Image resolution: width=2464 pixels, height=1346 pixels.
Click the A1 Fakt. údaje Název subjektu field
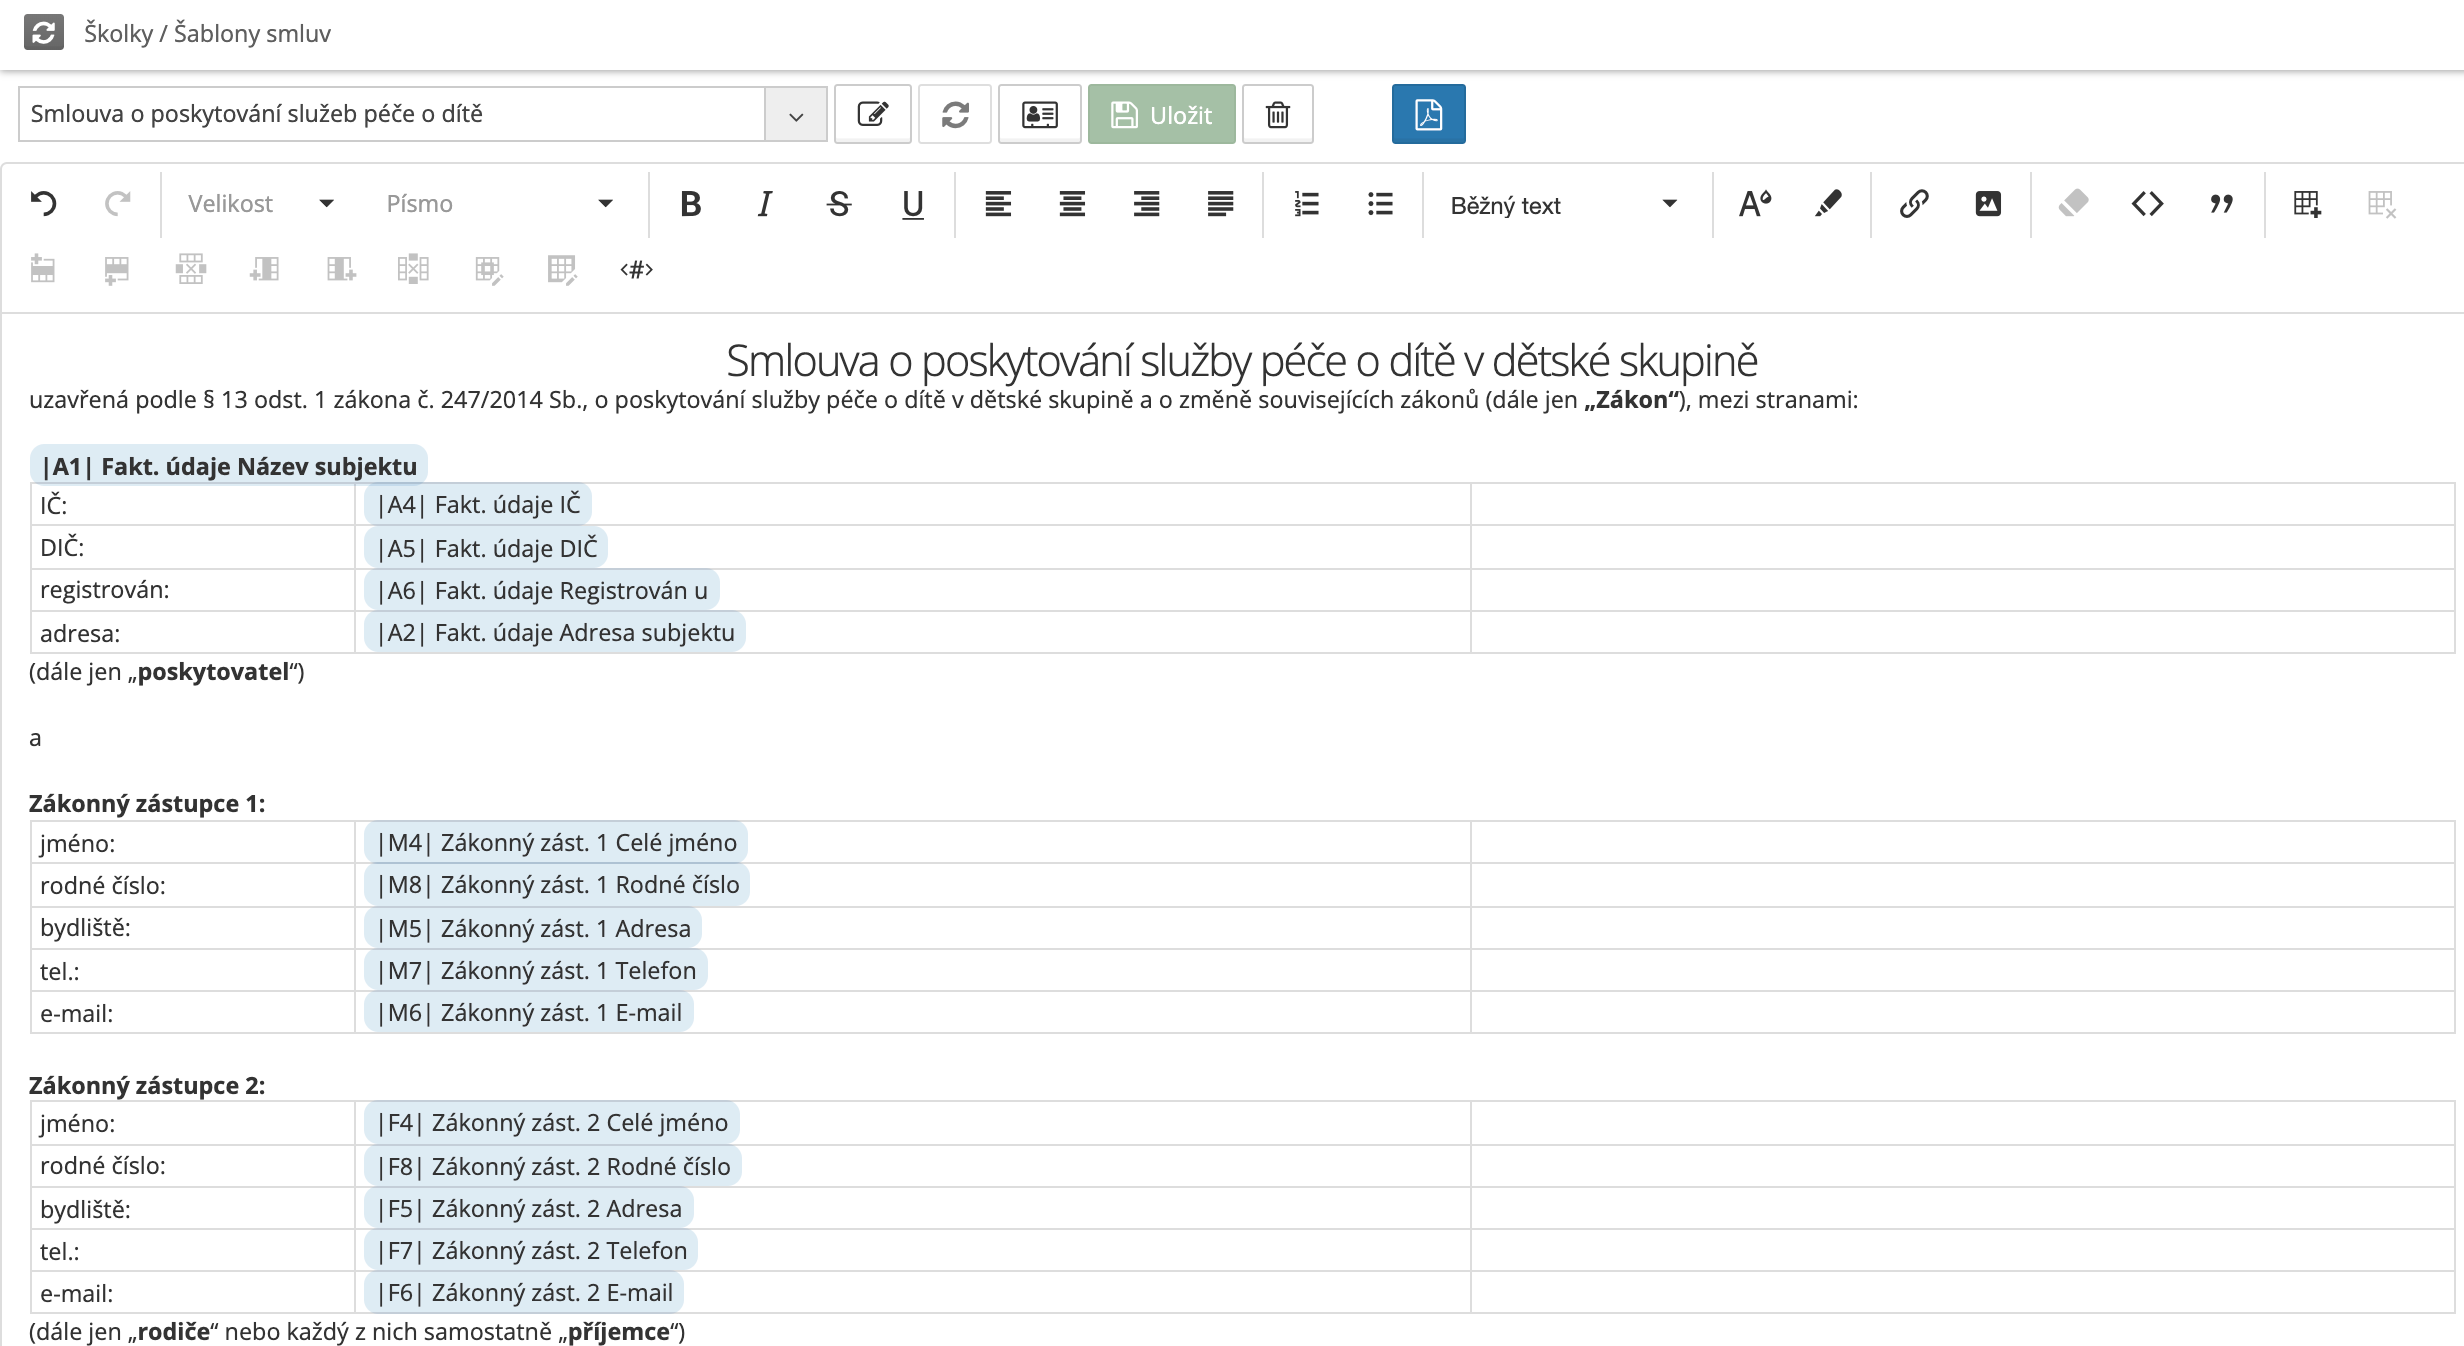(229, 466)
